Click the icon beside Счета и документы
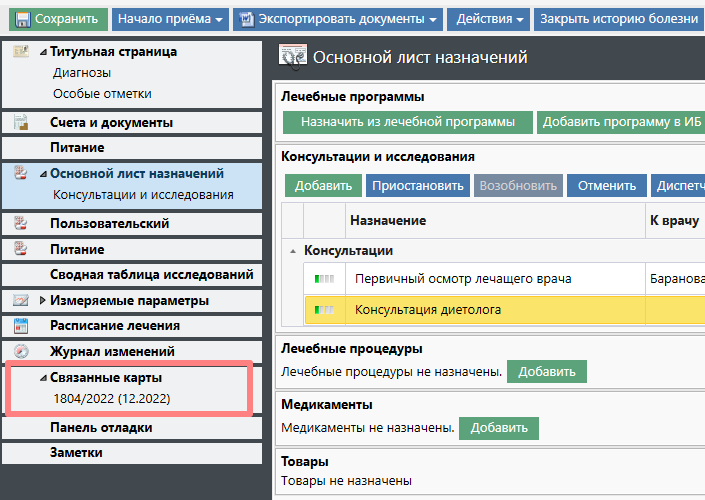705x500 pixels. 21,123
